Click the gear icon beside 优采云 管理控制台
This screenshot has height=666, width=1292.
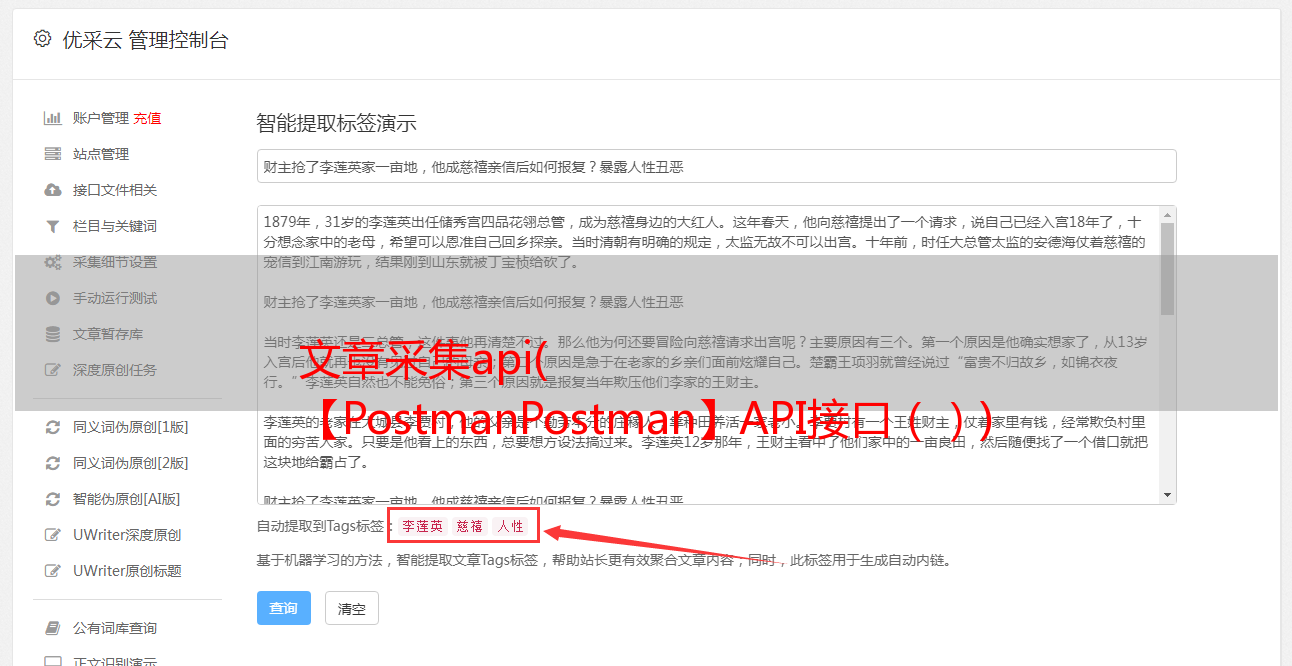(42, 39)
